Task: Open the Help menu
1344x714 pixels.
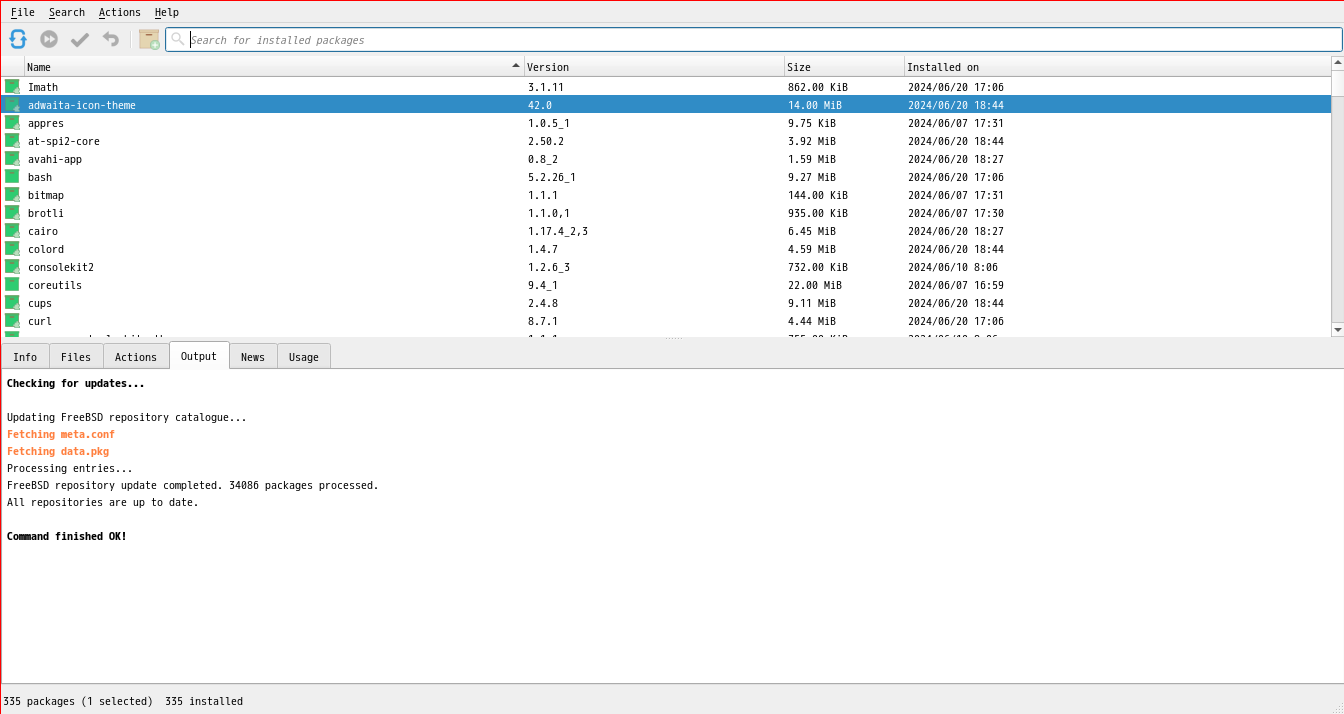Action: pyautogui.click(x=167, y=12)
